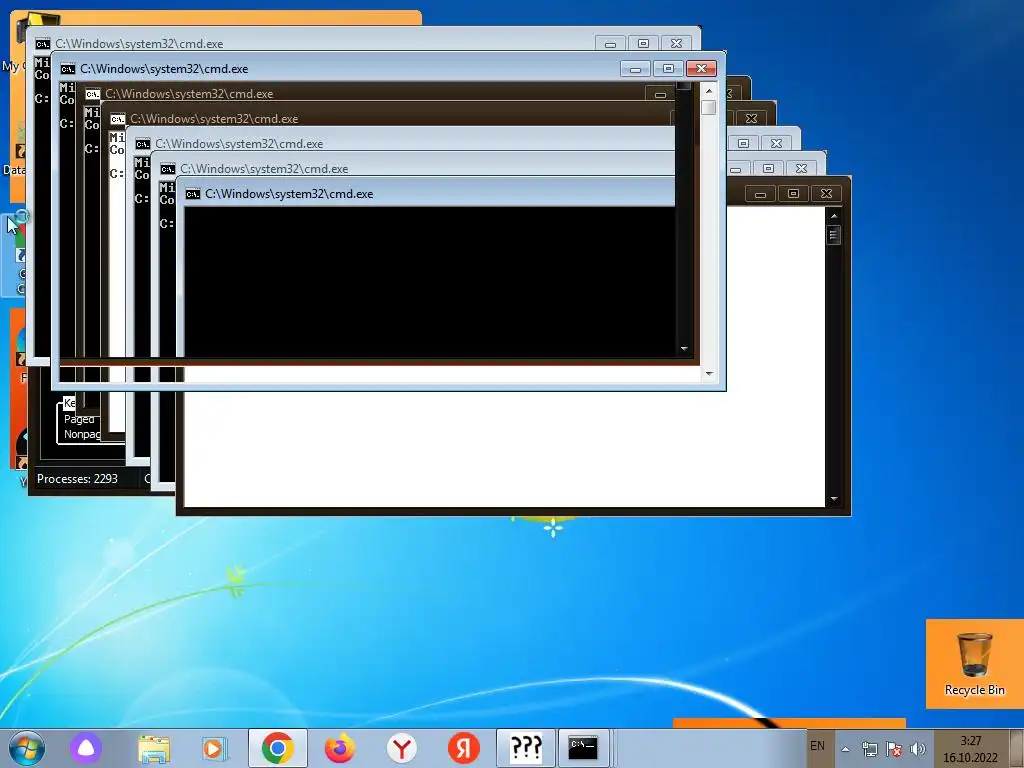Click the volume speaker tray icon
The height and width of the screenshot is (768, 1024).
918,749
